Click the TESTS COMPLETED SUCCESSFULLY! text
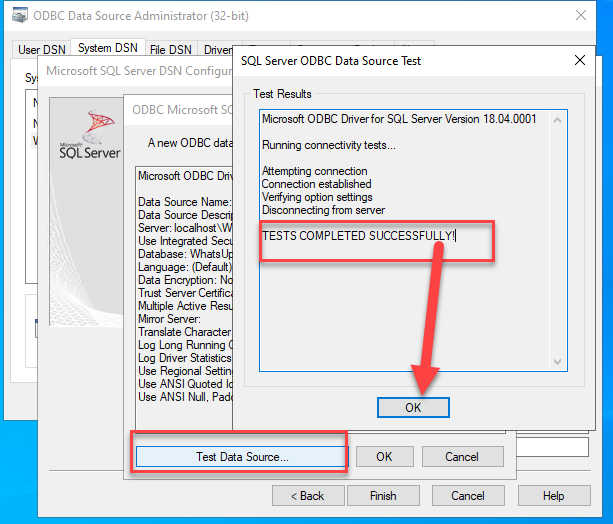 coord(358,236)
